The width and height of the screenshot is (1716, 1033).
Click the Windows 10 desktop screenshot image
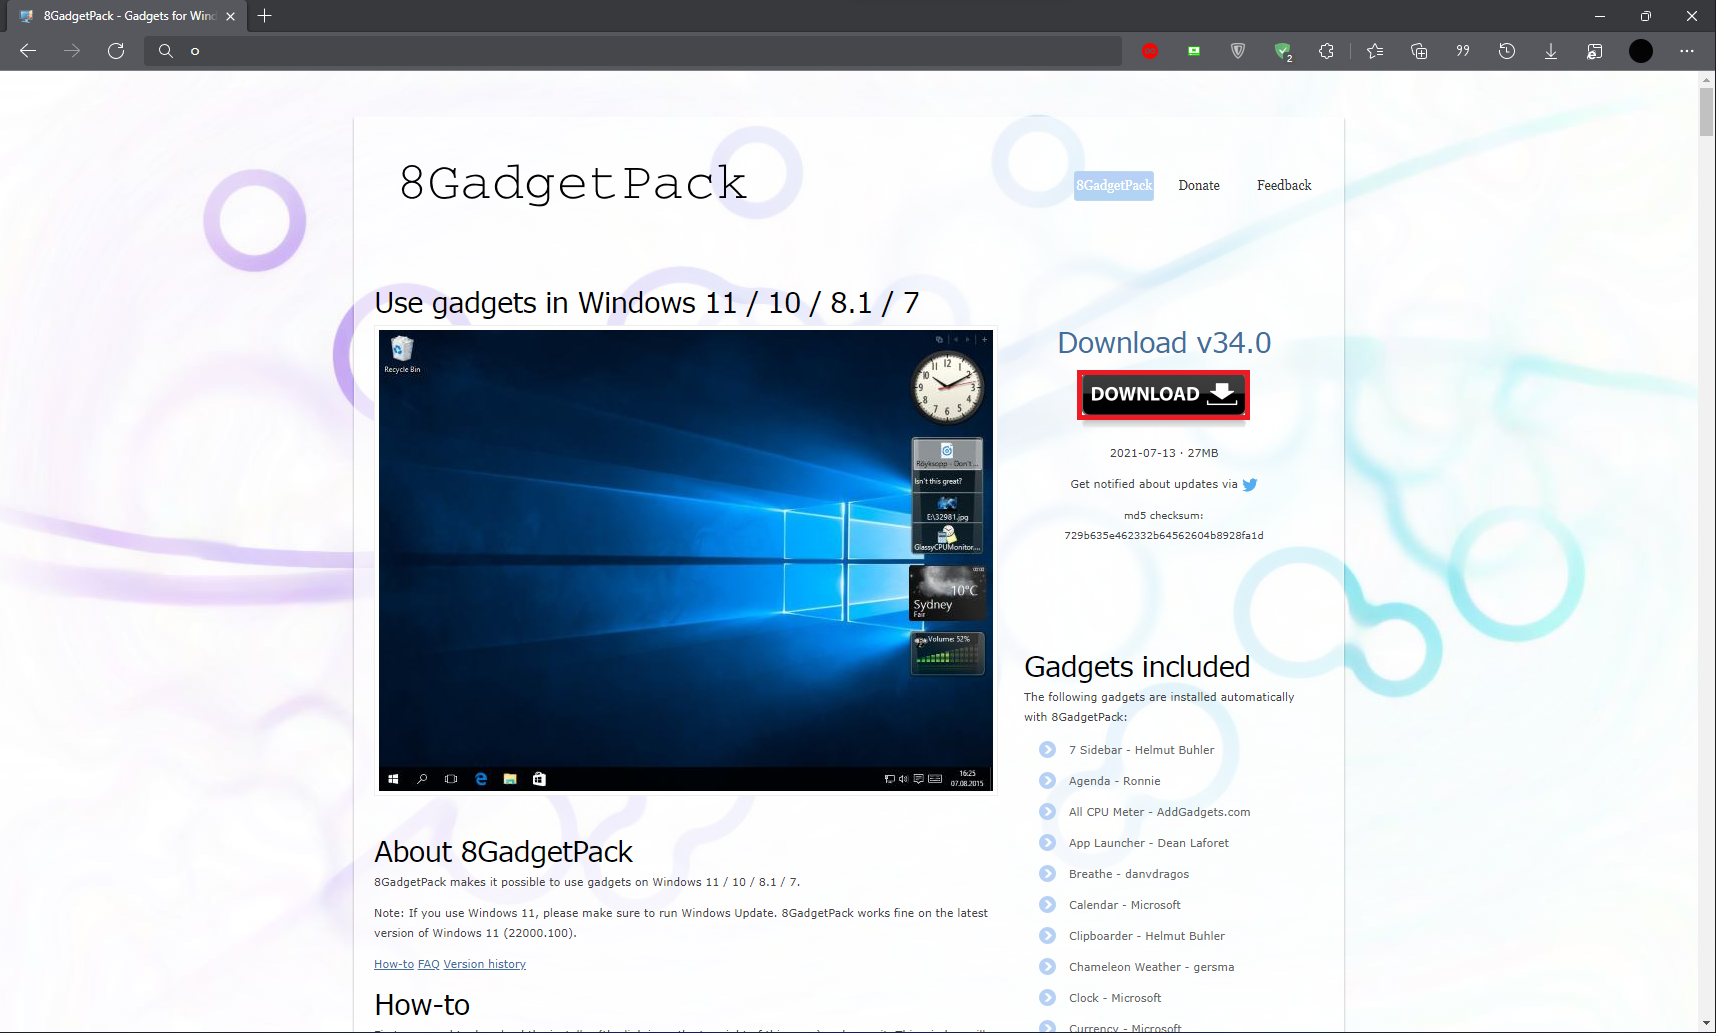click(x=686, y=560)
